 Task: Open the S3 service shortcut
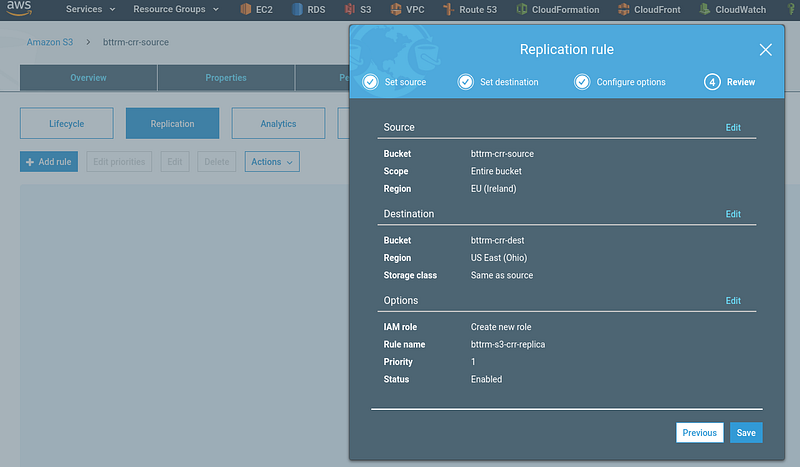point(358,9)
